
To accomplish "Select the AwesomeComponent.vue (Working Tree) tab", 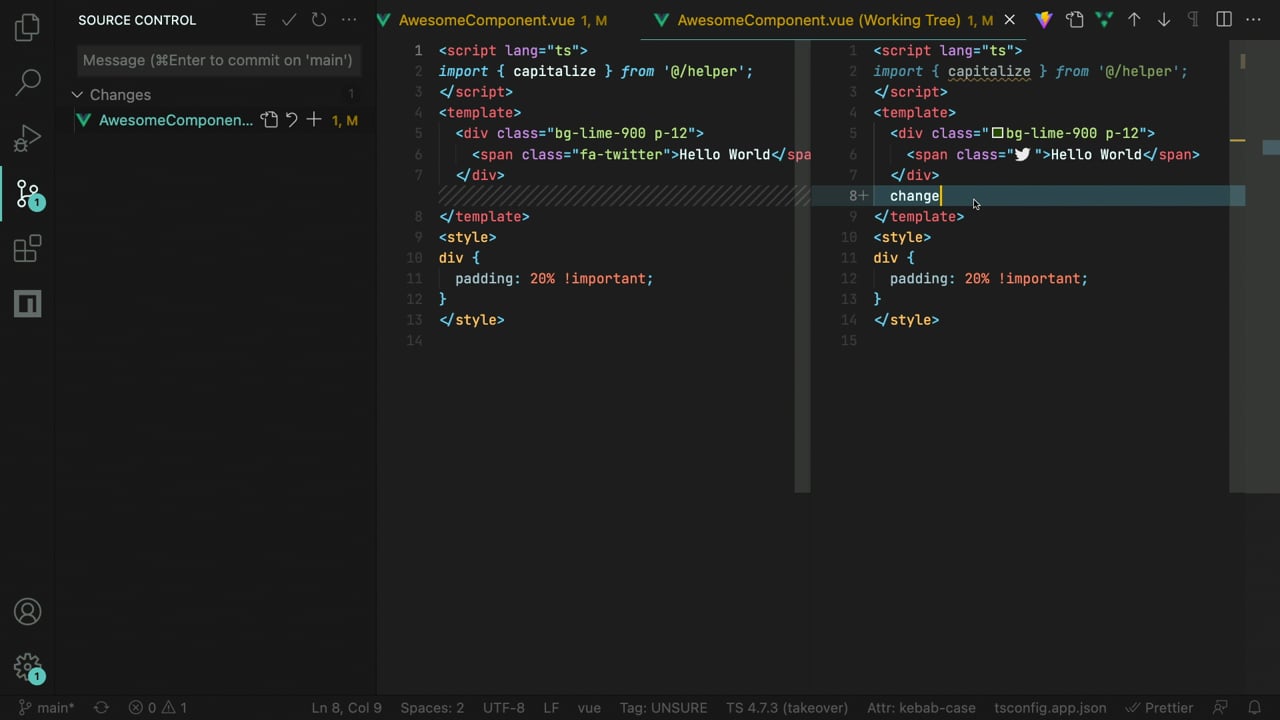I will click(819, 20).
